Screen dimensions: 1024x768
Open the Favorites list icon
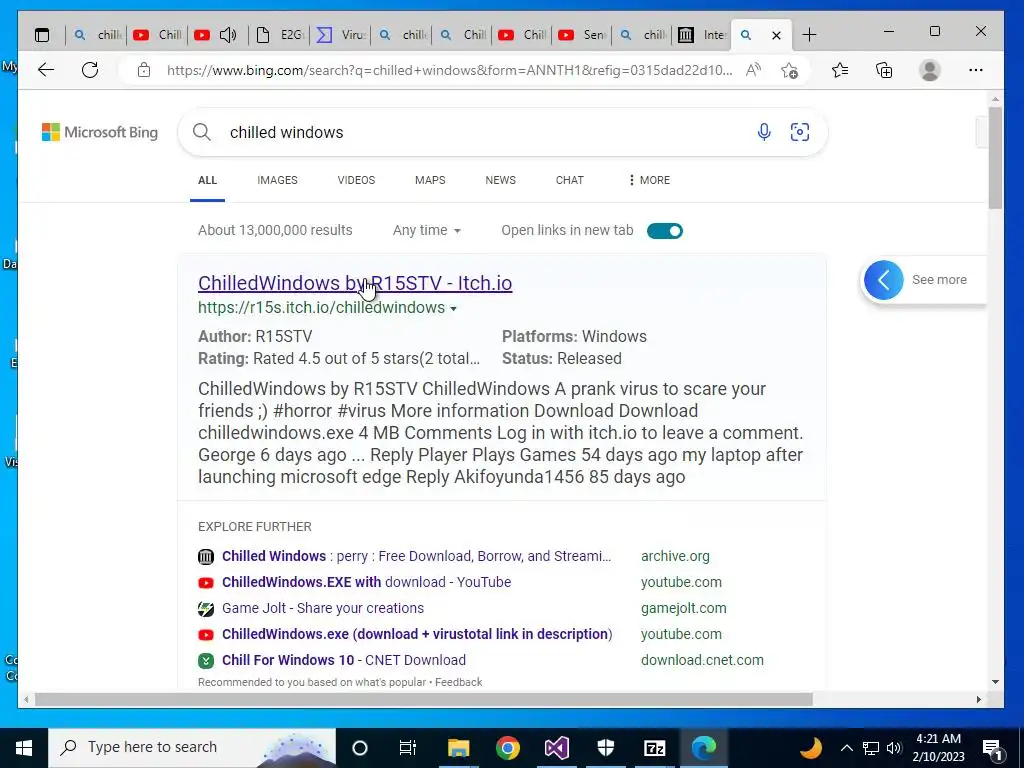[x=840, y=70]
